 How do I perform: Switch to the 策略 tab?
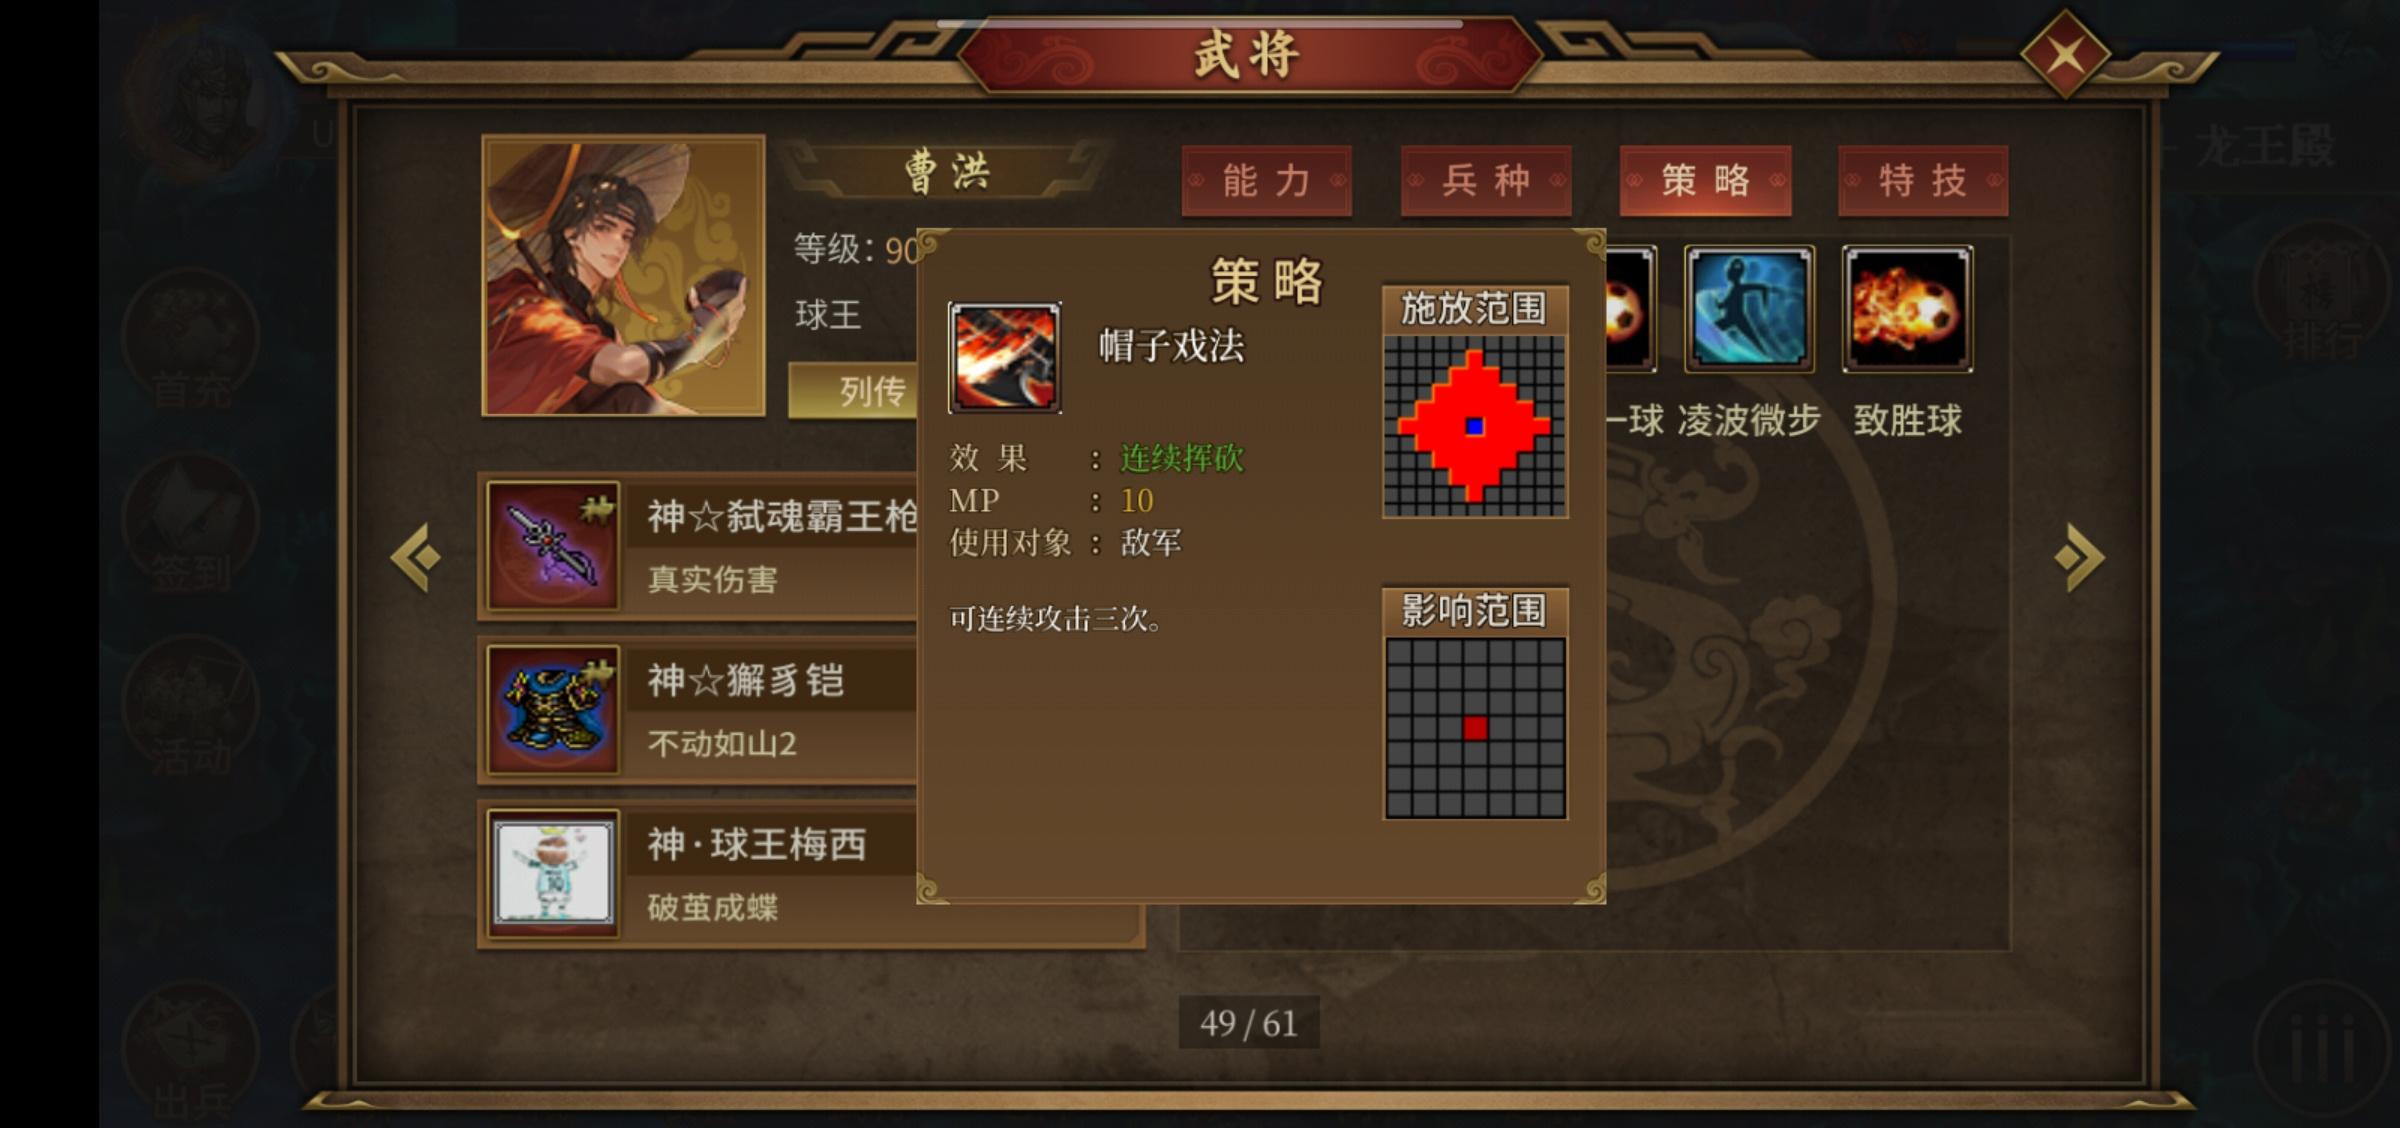(1705, 181)
